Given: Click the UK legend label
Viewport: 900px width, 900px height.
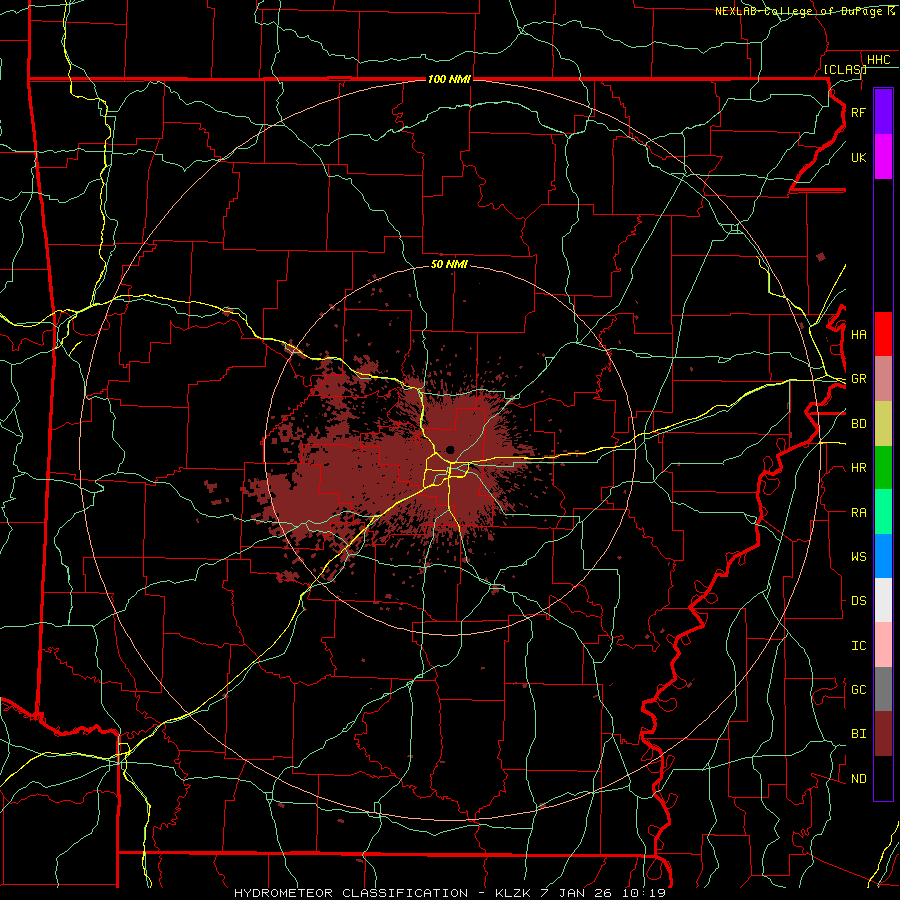Looking at the screenshot, I should (858, 157).
